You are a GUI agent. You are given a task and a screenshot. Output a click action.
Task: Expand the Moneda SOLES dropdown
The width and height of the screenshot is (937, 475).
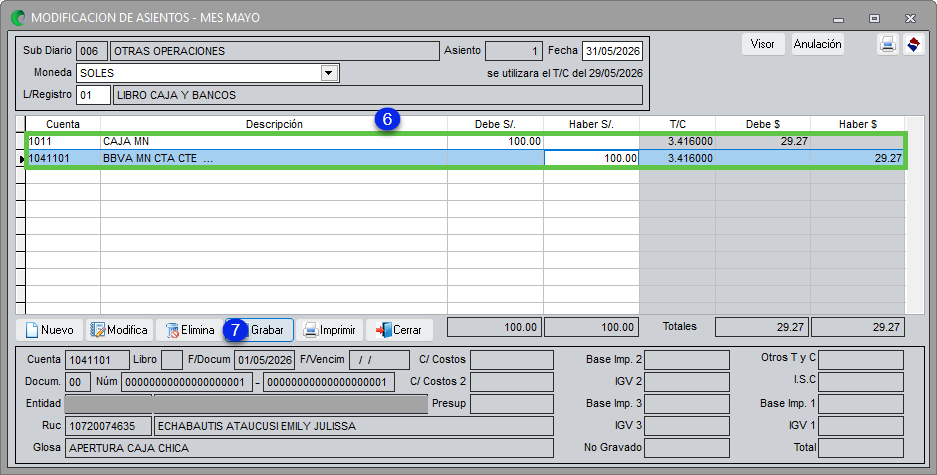coord(328,73)
